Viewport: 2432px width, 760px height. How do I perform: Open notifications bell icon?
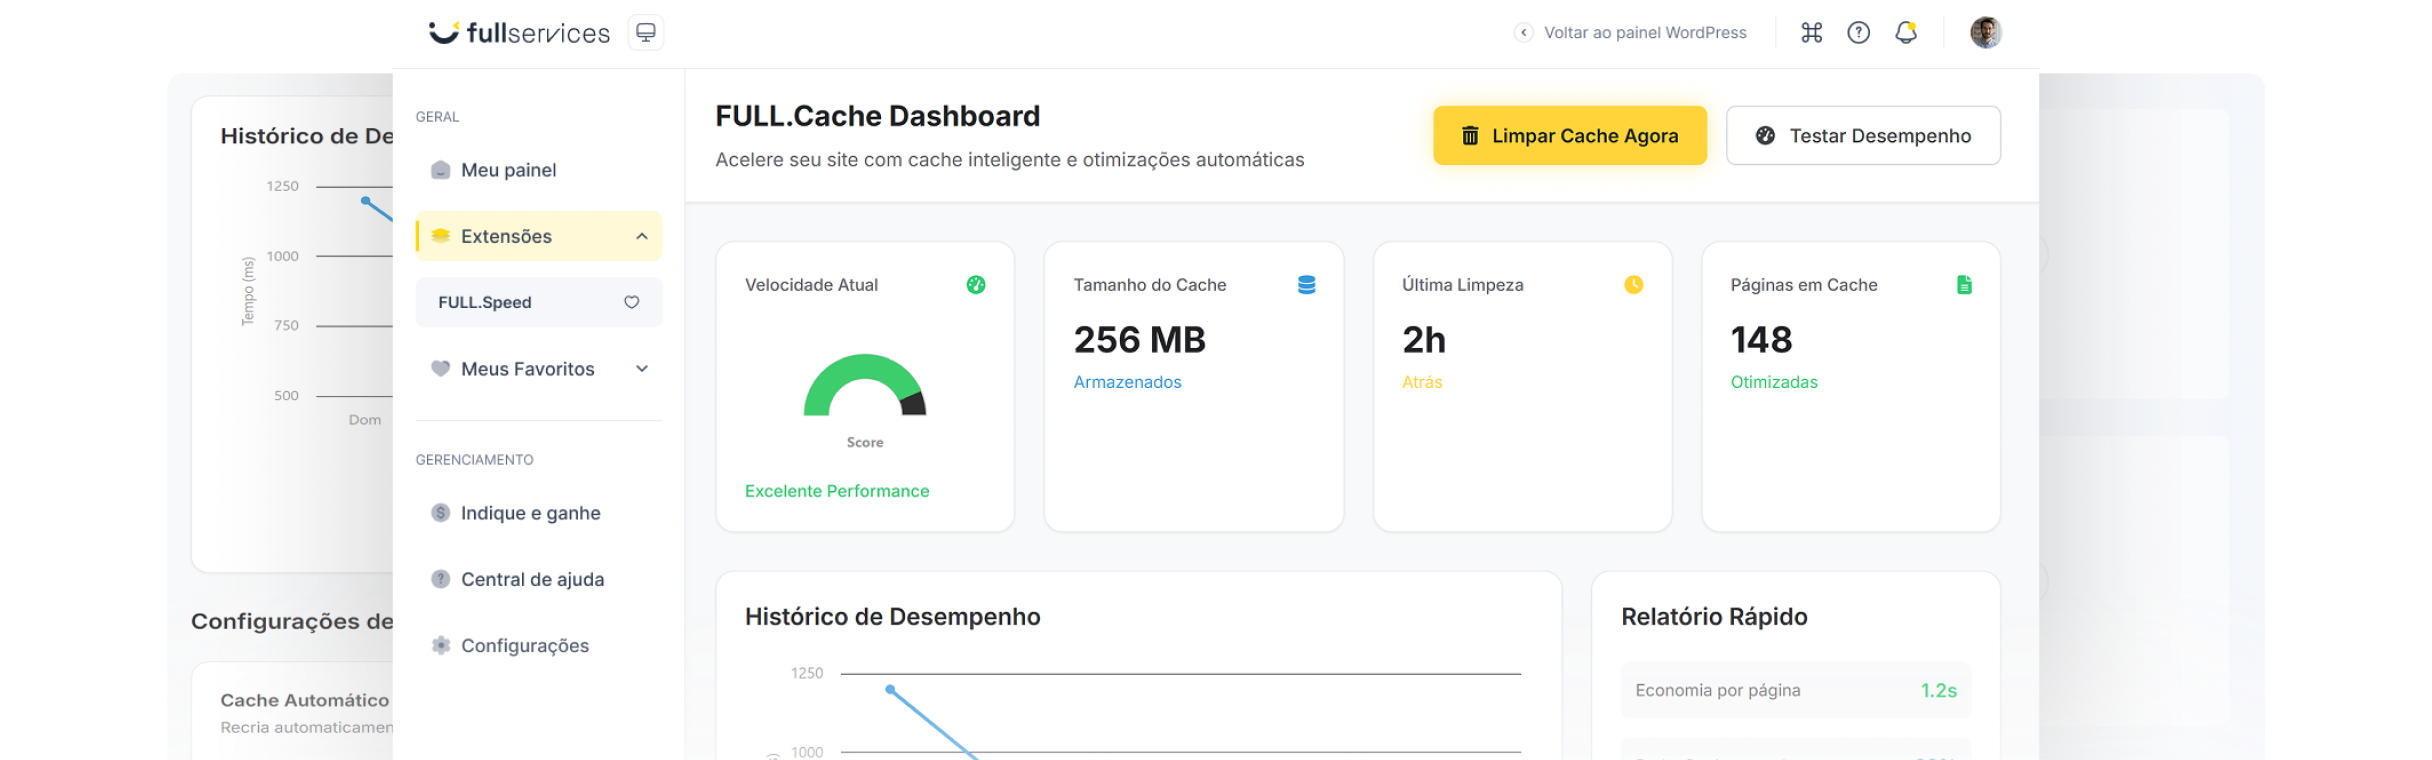point(1906,33)
